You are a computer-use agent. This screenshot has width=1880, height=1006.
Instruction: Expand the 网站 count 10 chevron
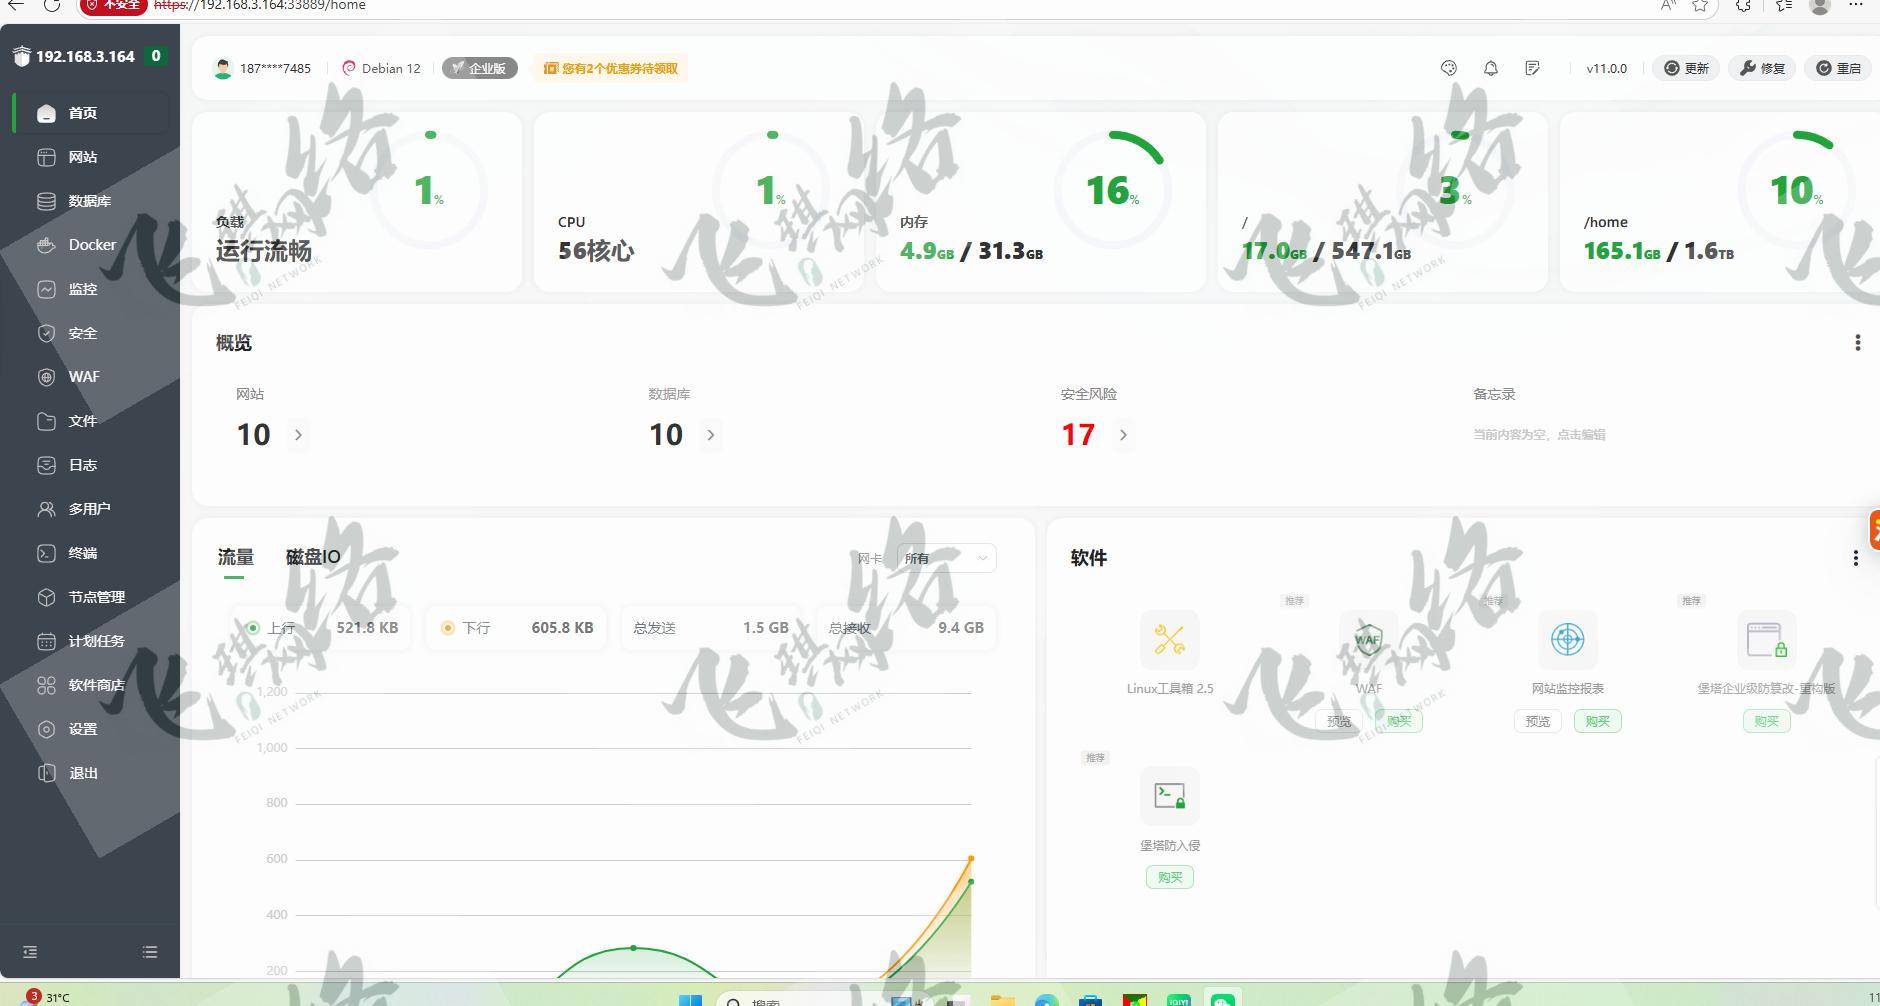pyautogui.click(x=298, y=435)
